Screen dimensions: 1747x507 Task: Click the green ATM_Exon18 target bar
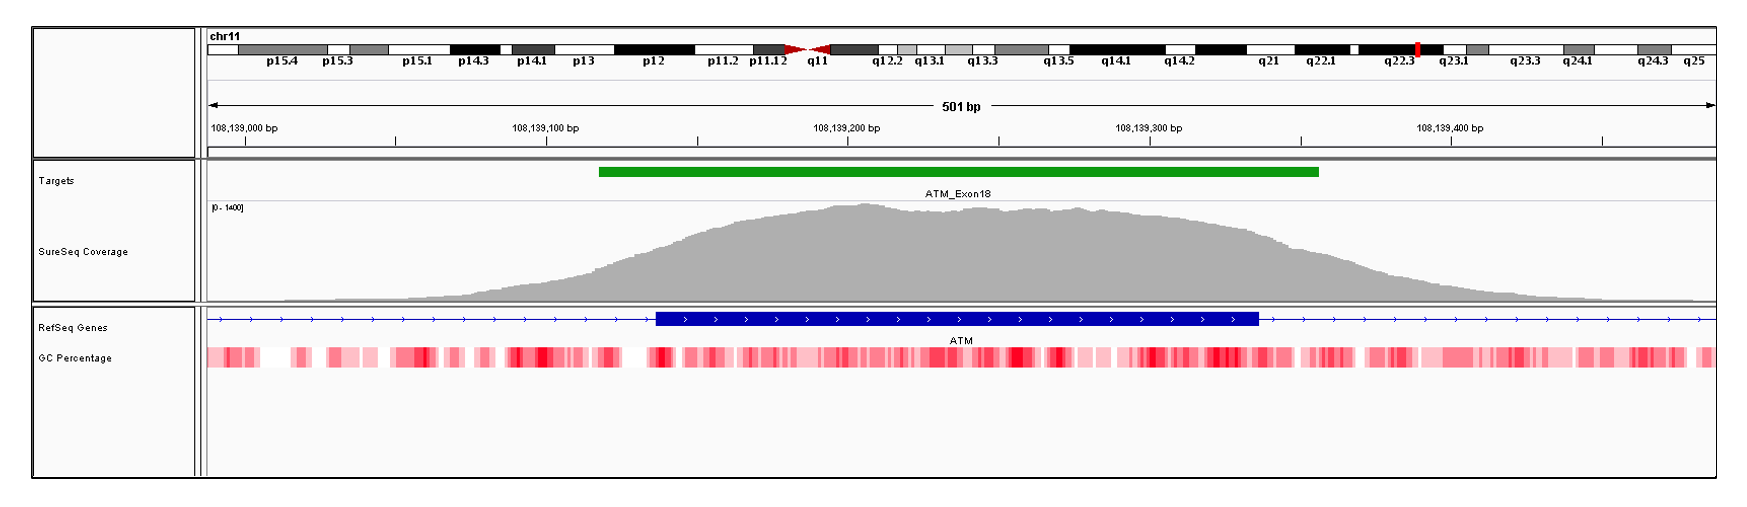click(x=958, y=172)
